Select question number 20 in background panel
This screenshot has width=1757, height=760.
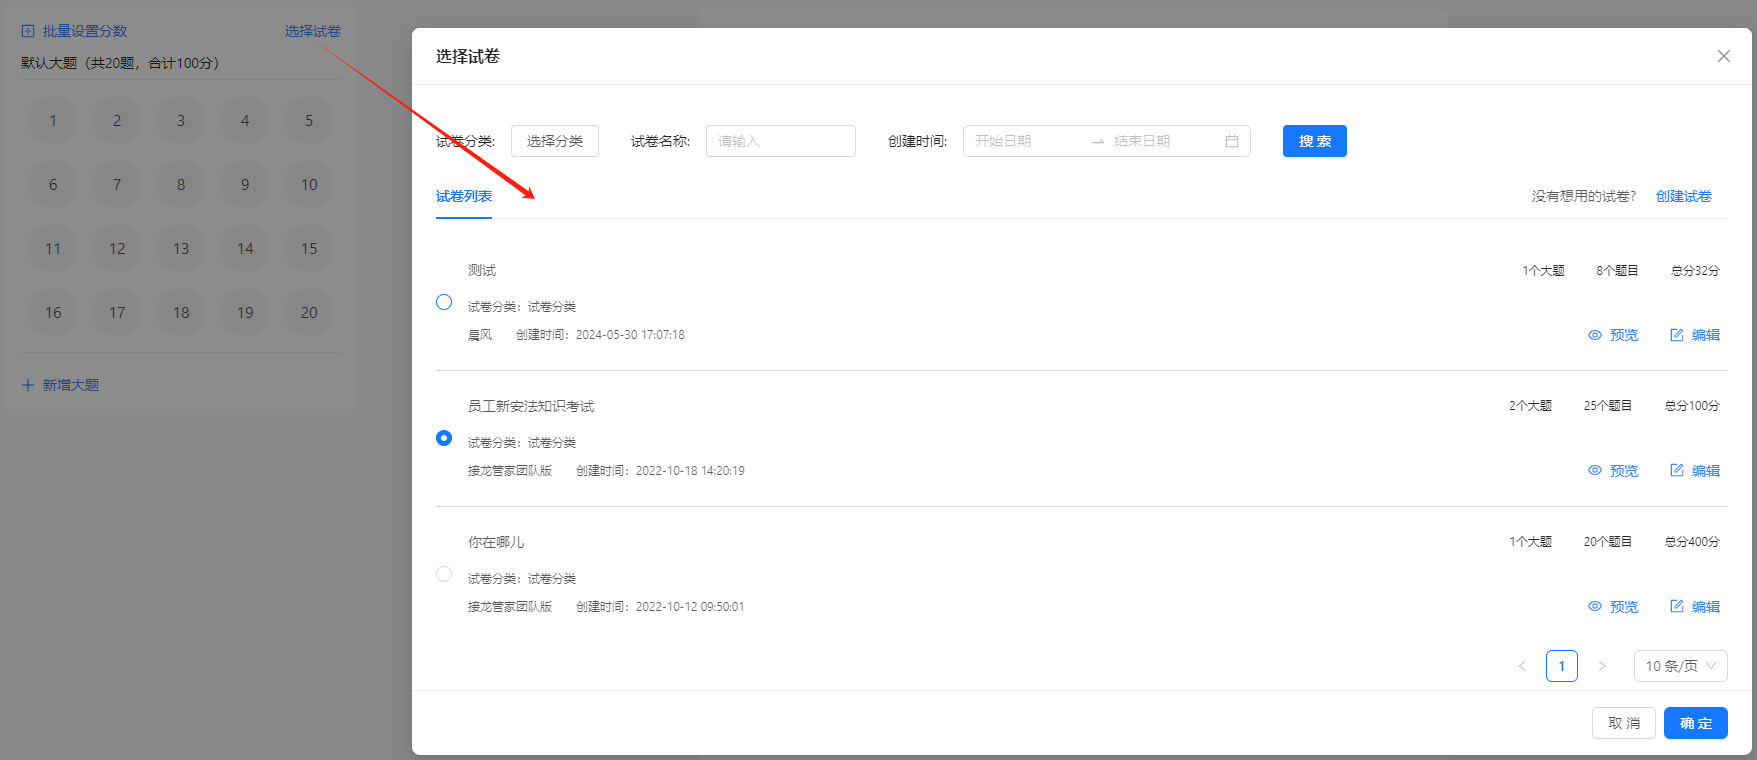click(x=309, y=313)
